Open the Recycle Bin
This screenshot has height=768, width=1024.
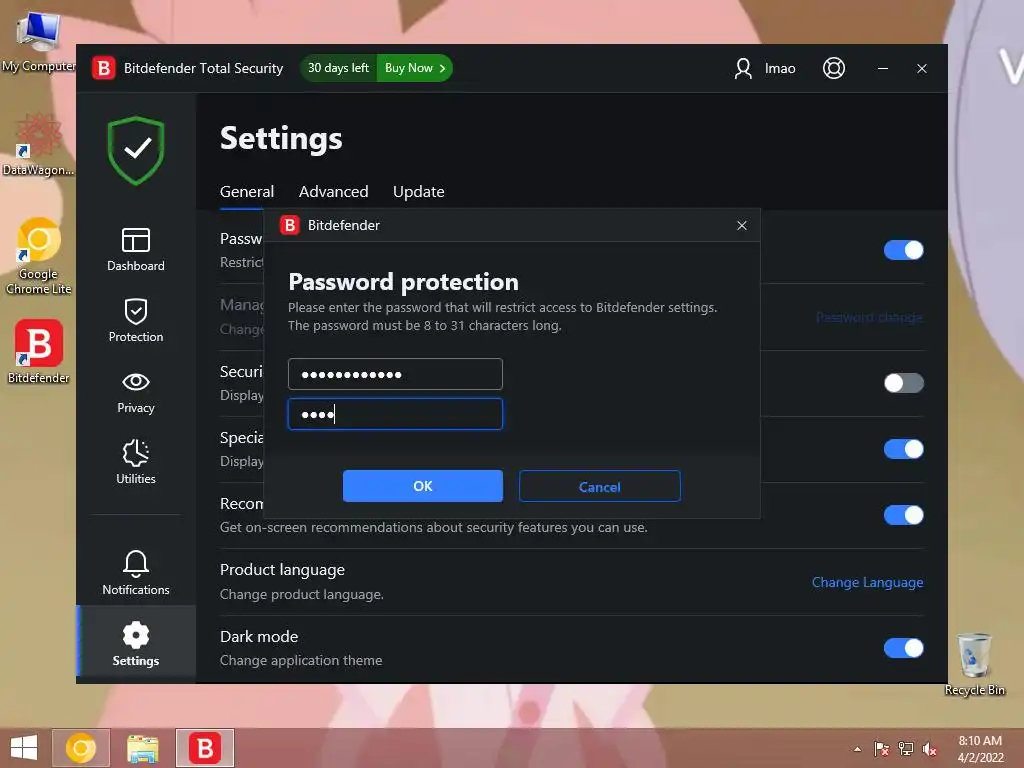point(974,664)
